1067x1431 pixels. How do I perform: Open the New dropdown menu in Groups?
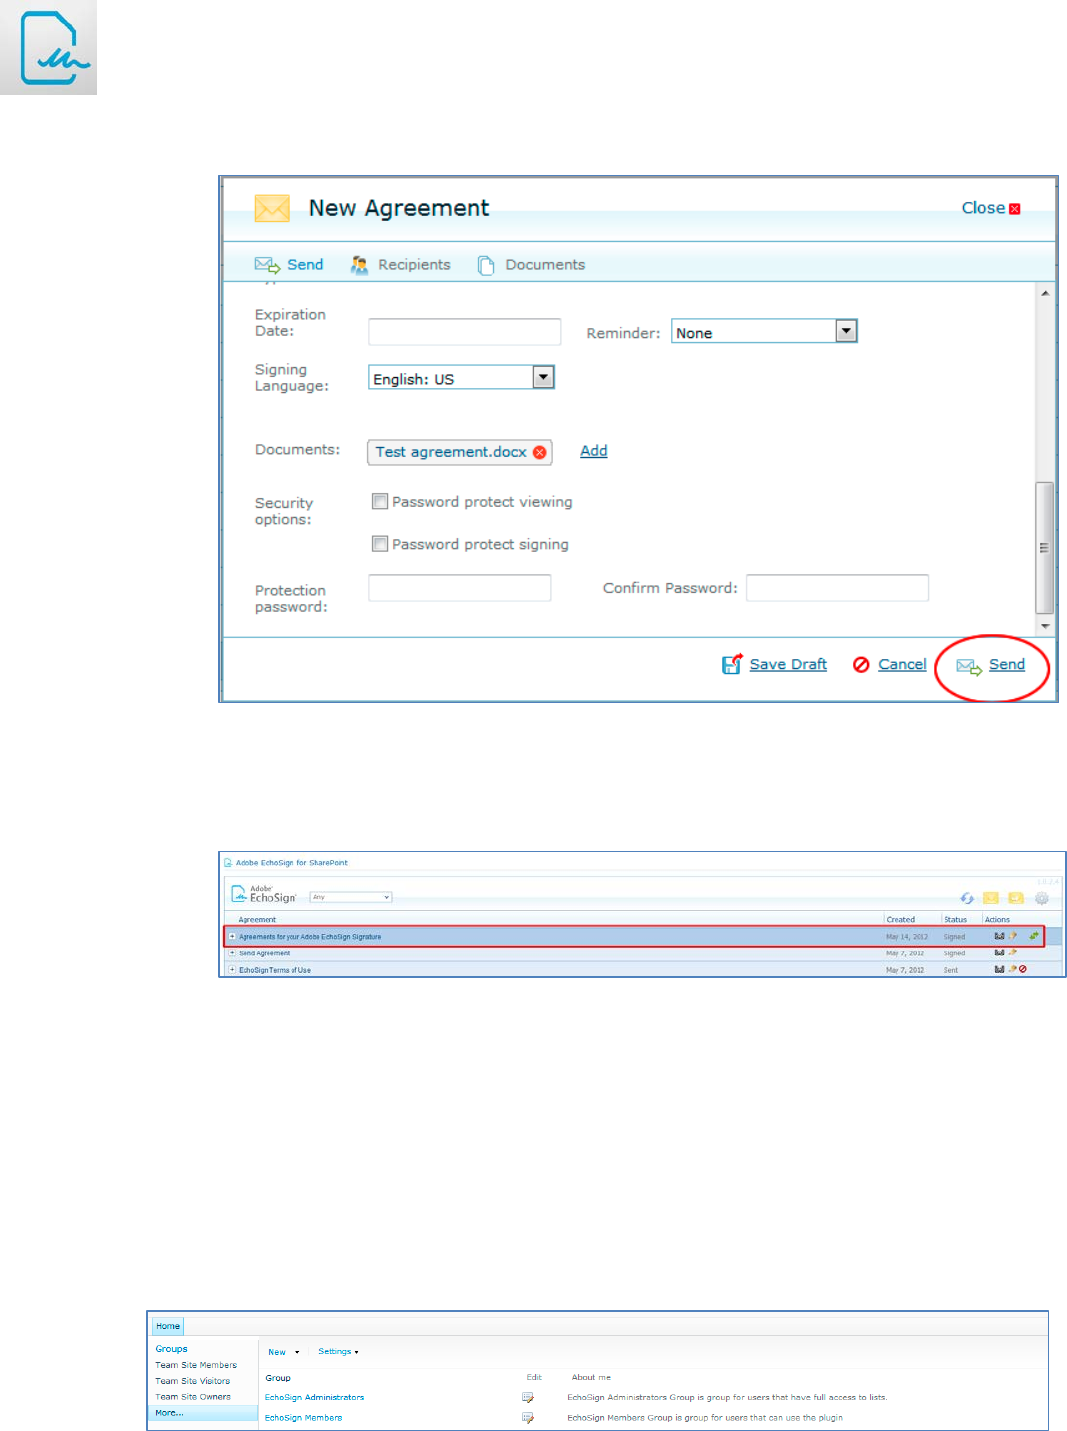pyautogui.click(x=284, y=1352)
